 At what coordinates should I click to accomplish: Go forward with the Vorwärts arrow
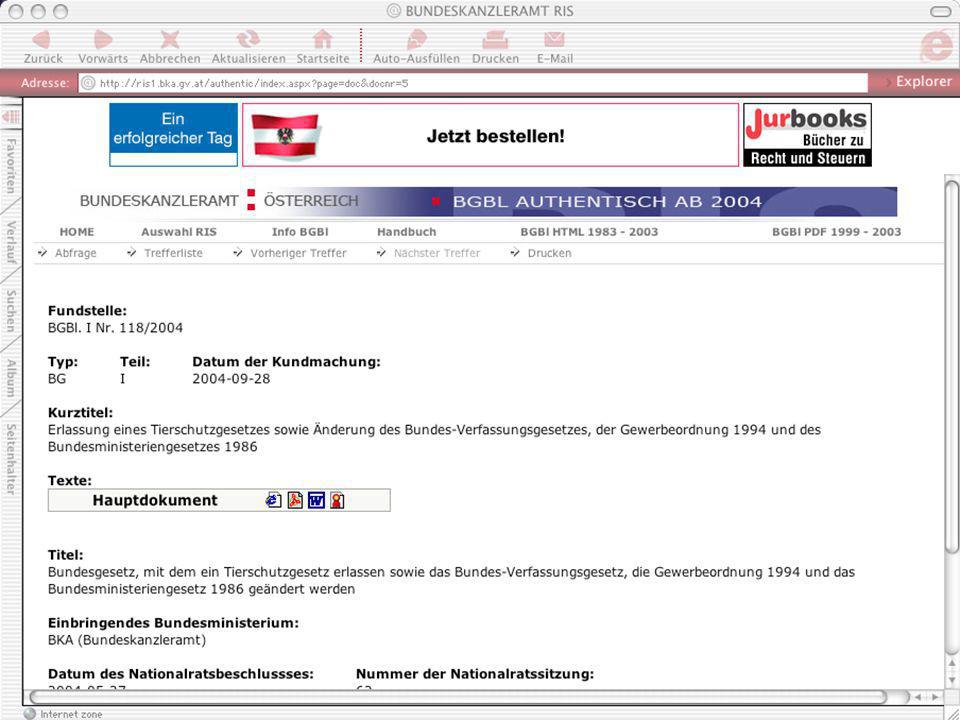click(103, 40)
